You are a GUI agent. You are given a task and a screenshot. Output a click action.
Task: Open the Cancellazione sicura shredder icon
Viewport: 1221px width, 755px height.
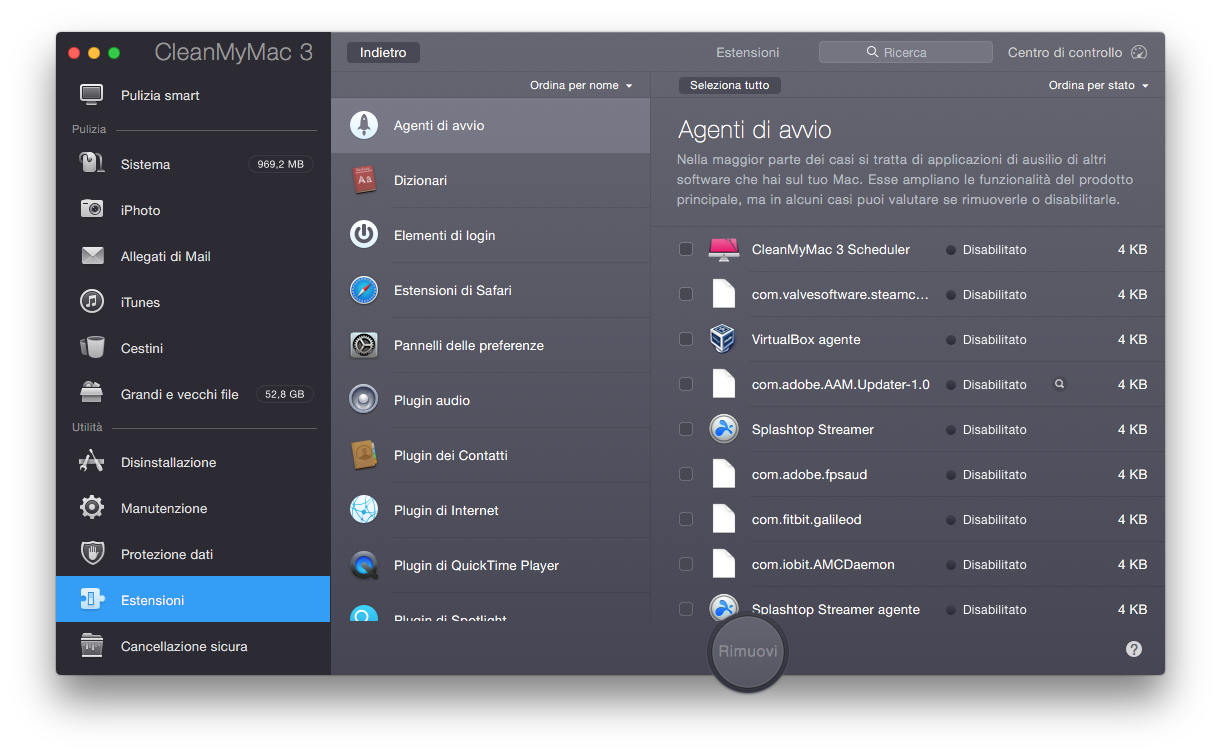pos(92,646)
